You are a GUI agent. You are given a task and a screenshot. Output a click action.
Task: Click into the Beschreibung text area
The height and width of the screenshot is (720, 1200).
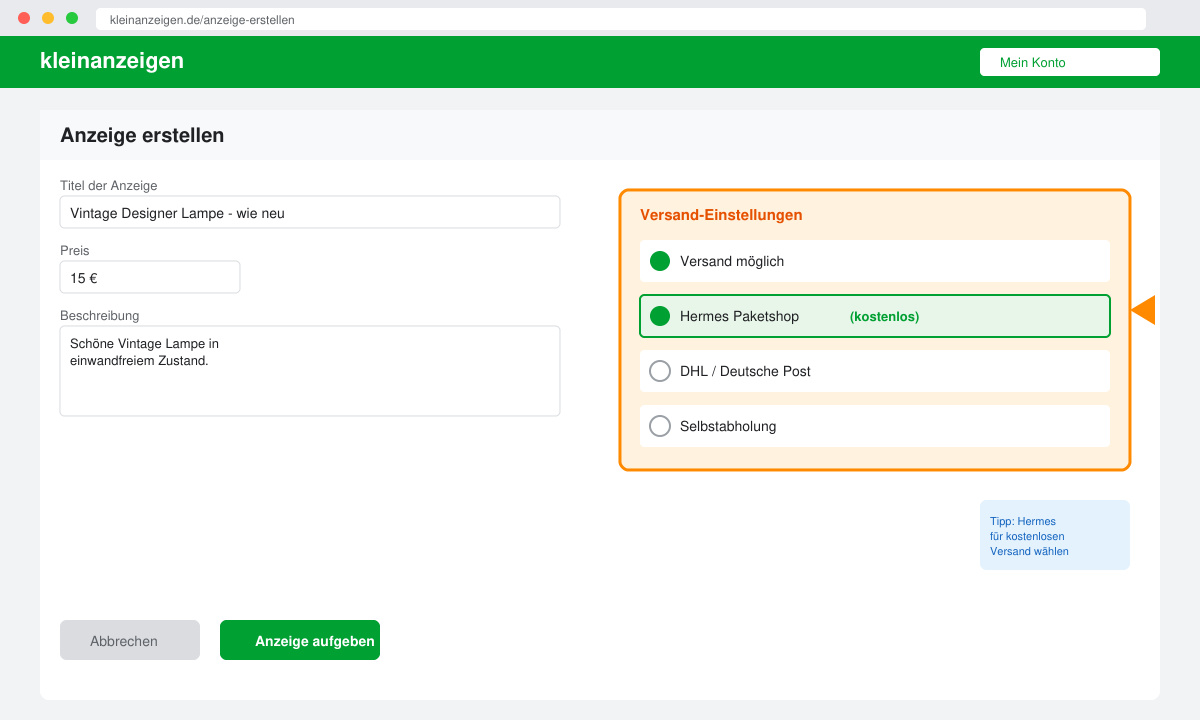(x=310, y=371)
